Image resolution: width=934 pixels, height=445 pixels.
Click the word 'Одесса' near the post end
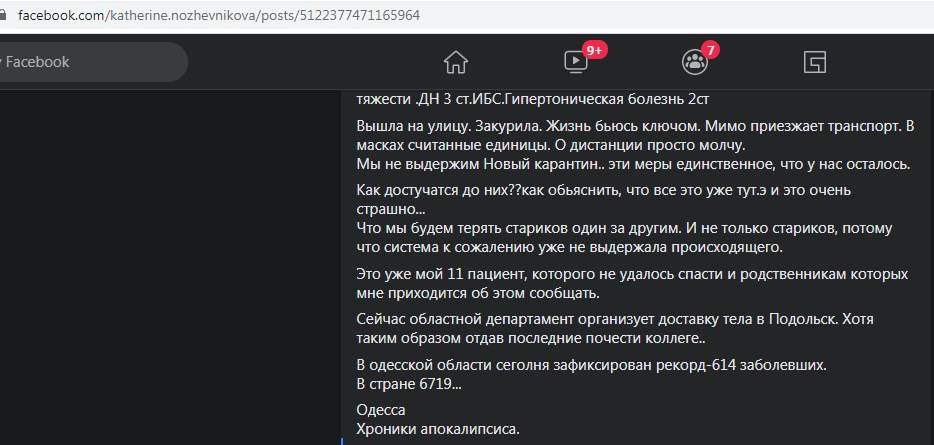(x=381, y=410)
